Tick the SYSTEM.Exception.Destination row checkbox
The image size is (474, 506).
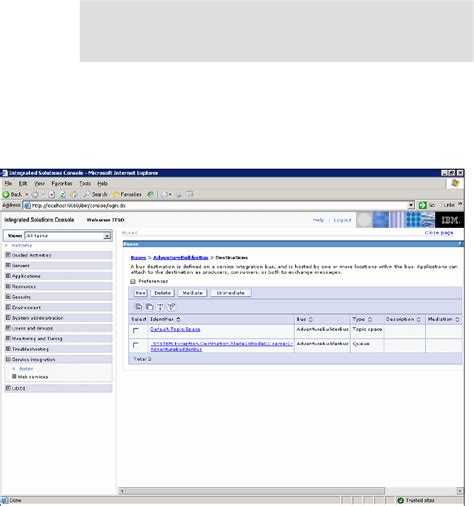(136, 345)
